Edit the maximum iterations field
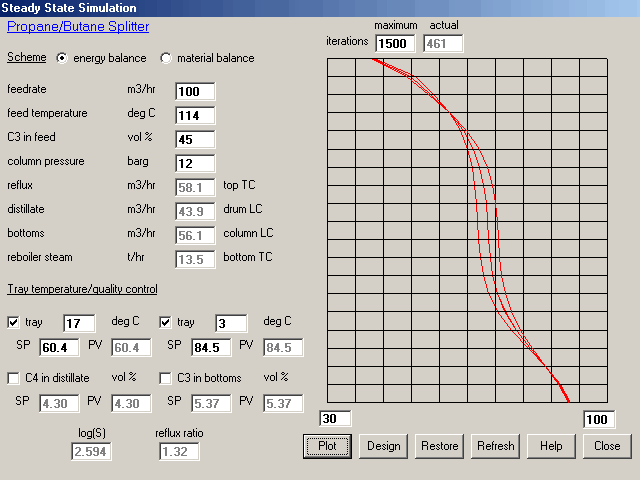Viewport: 640px width, 480px height. [x=395, y=43]
